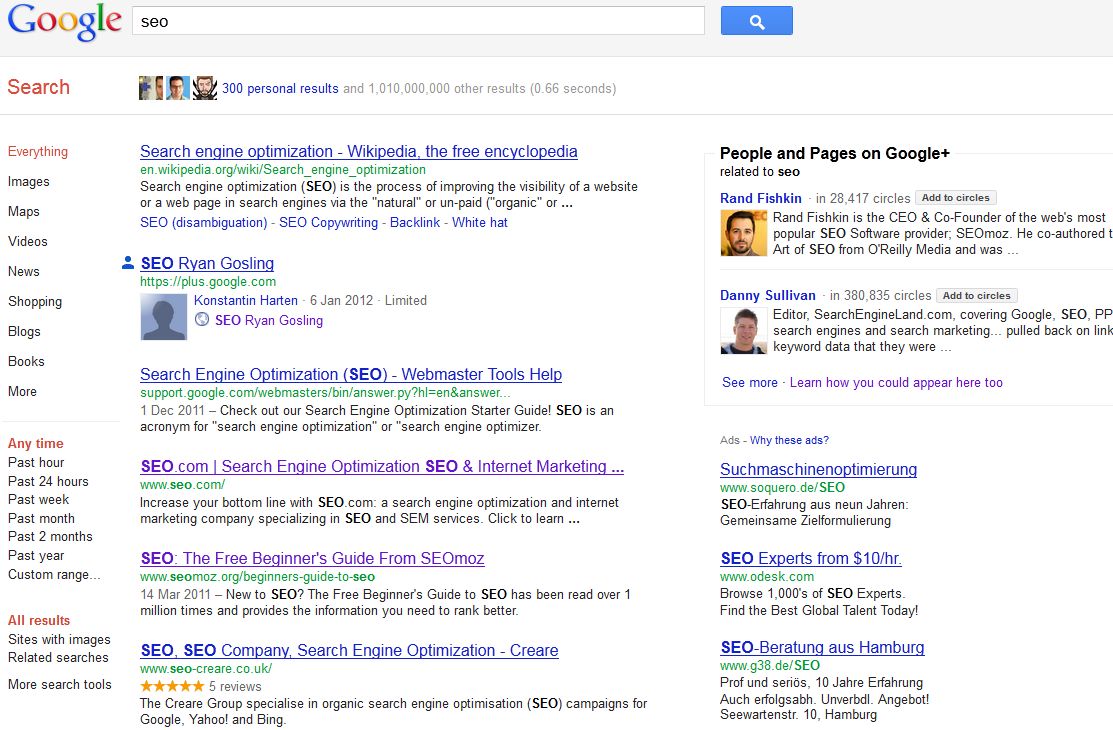Select Sites with images filter
This screenshot has width=1113, height=730.
(x=59, y=639)
